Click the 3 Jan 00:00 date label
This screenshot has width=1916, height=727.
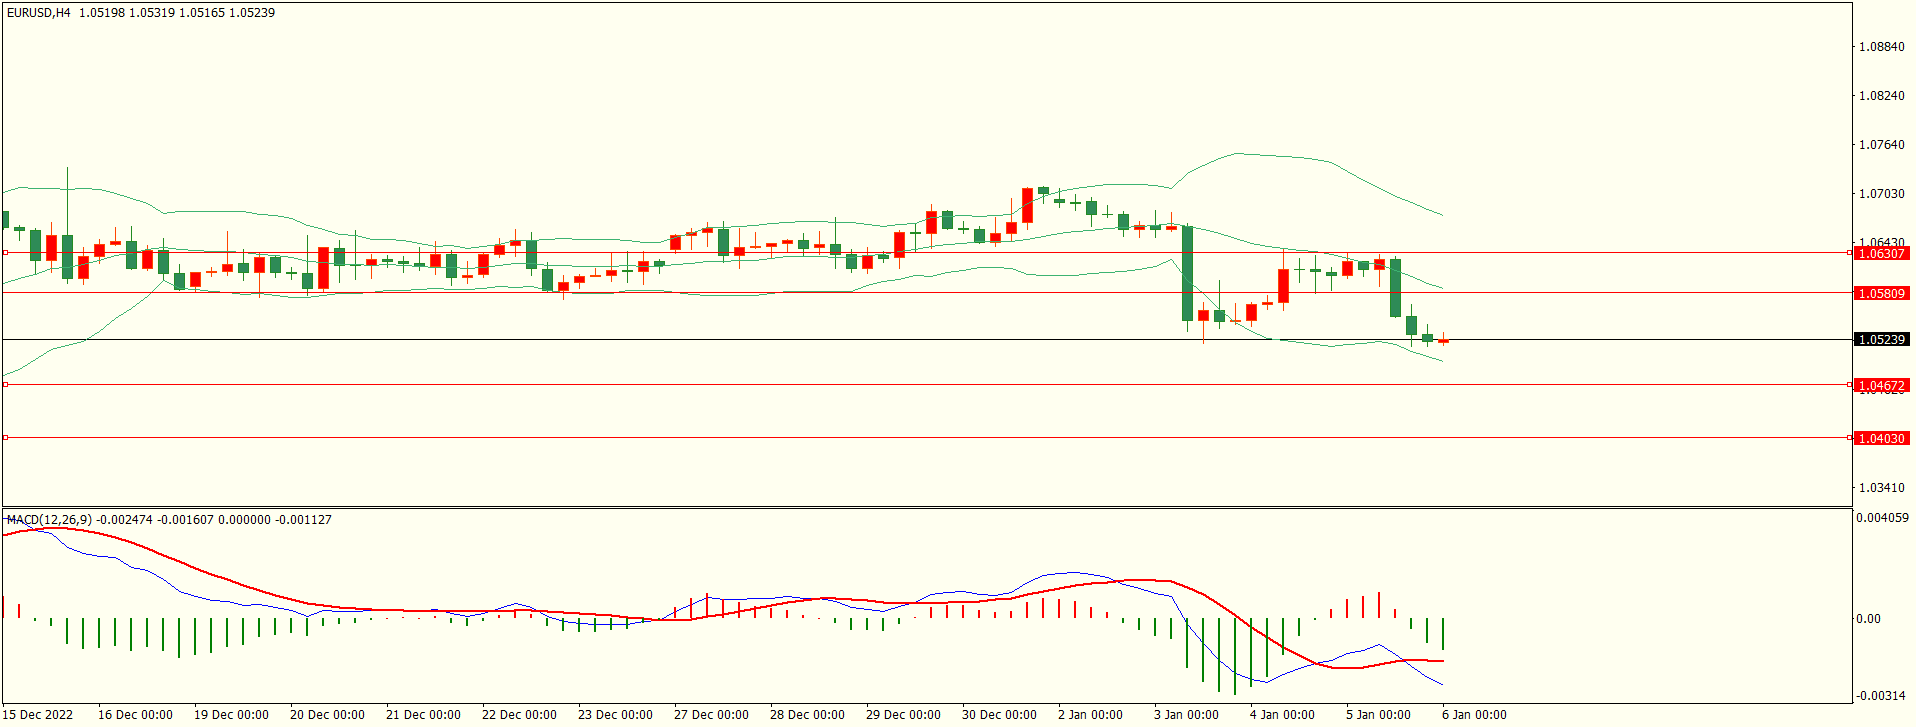pyautogui.click(x=1186, y=715)
